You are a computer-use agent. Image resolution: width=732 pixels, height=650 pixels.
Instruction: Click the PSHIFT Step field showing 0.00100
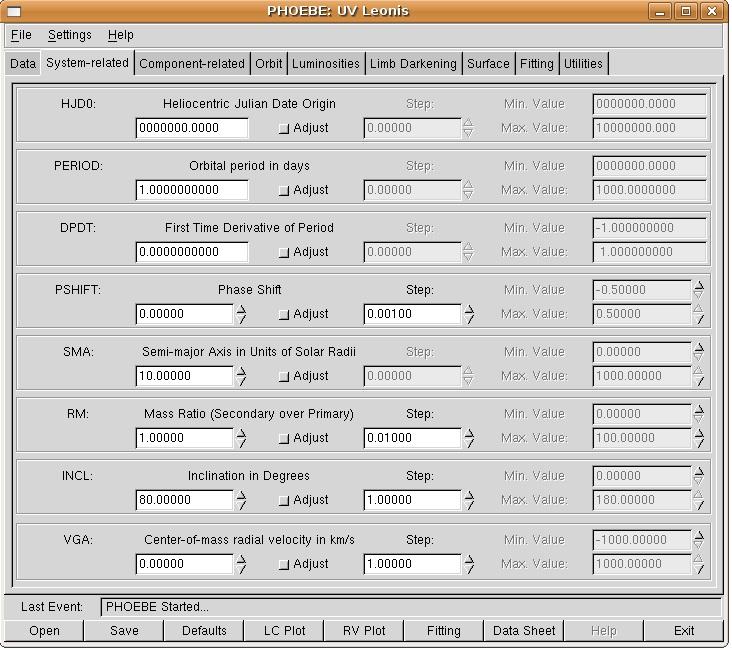(x=412, y=314)
